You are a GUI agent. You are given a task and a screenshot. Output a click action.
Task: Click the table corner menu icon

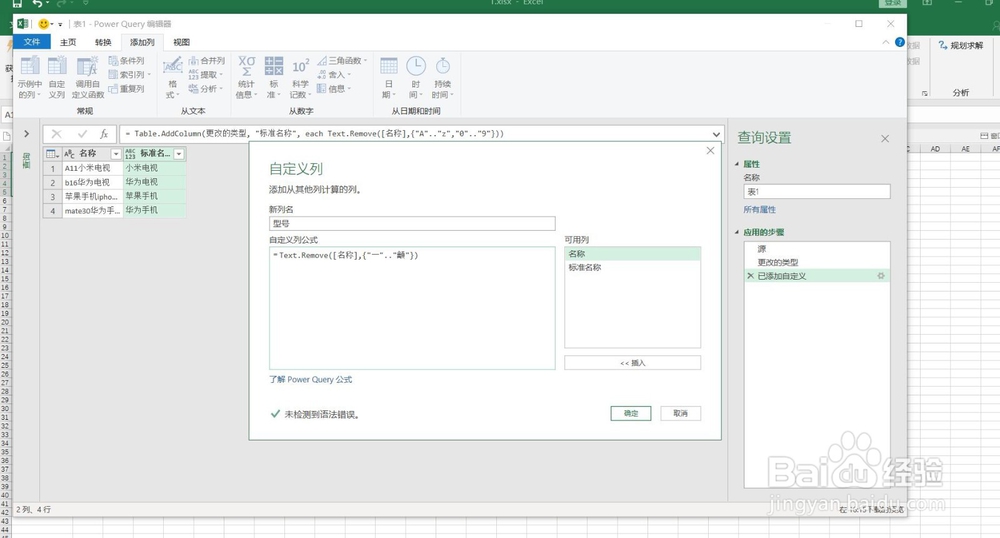(52, 154)
